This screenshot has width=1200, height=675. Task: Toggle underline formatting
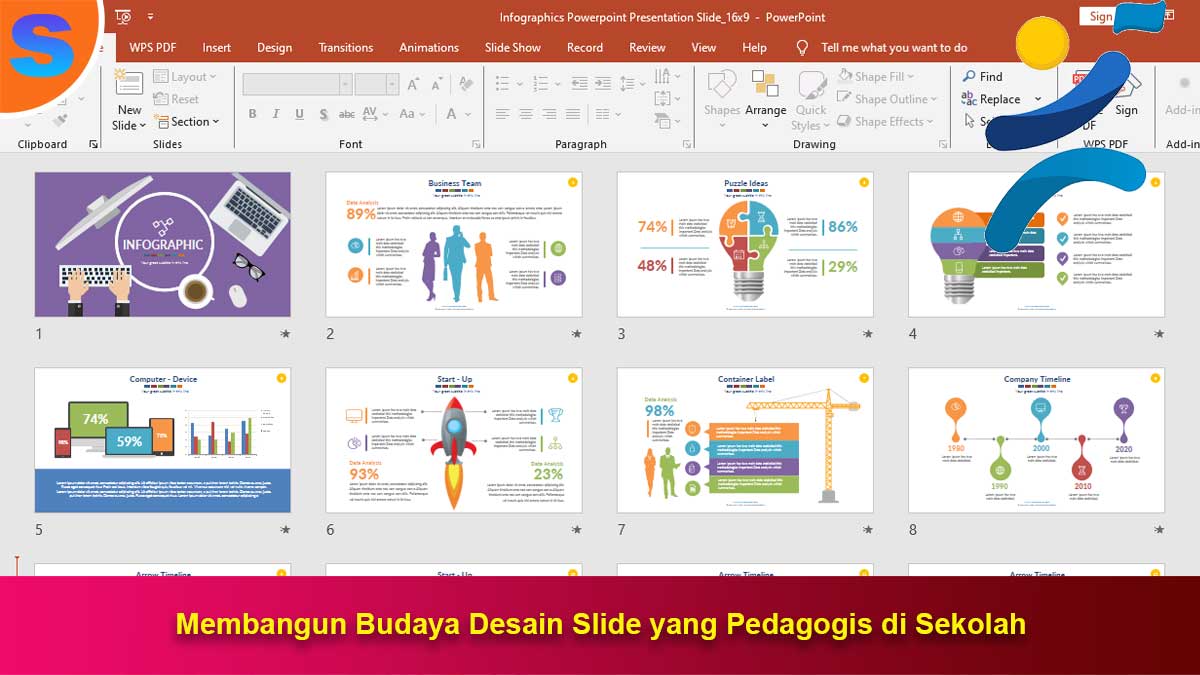pyautogui.click(x=300, y=114)
